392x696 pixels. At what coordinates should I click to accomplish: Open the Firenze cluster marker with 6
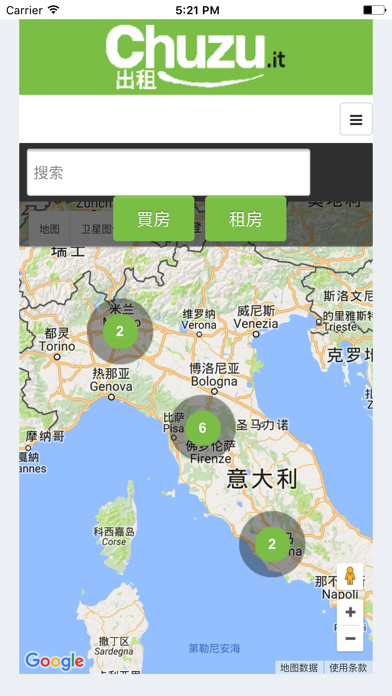click(202, 428)
